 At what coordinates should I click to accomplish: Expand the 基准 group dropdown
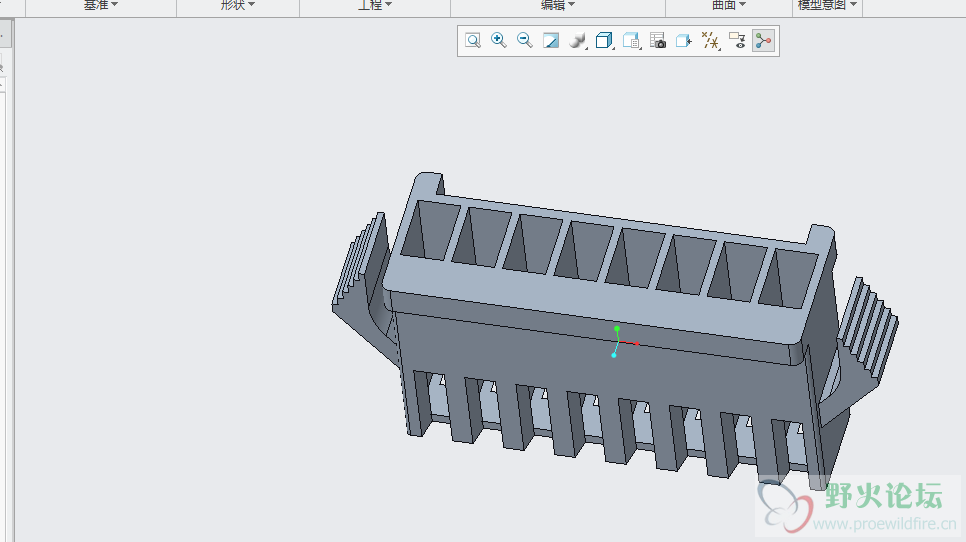click(100, 6)
